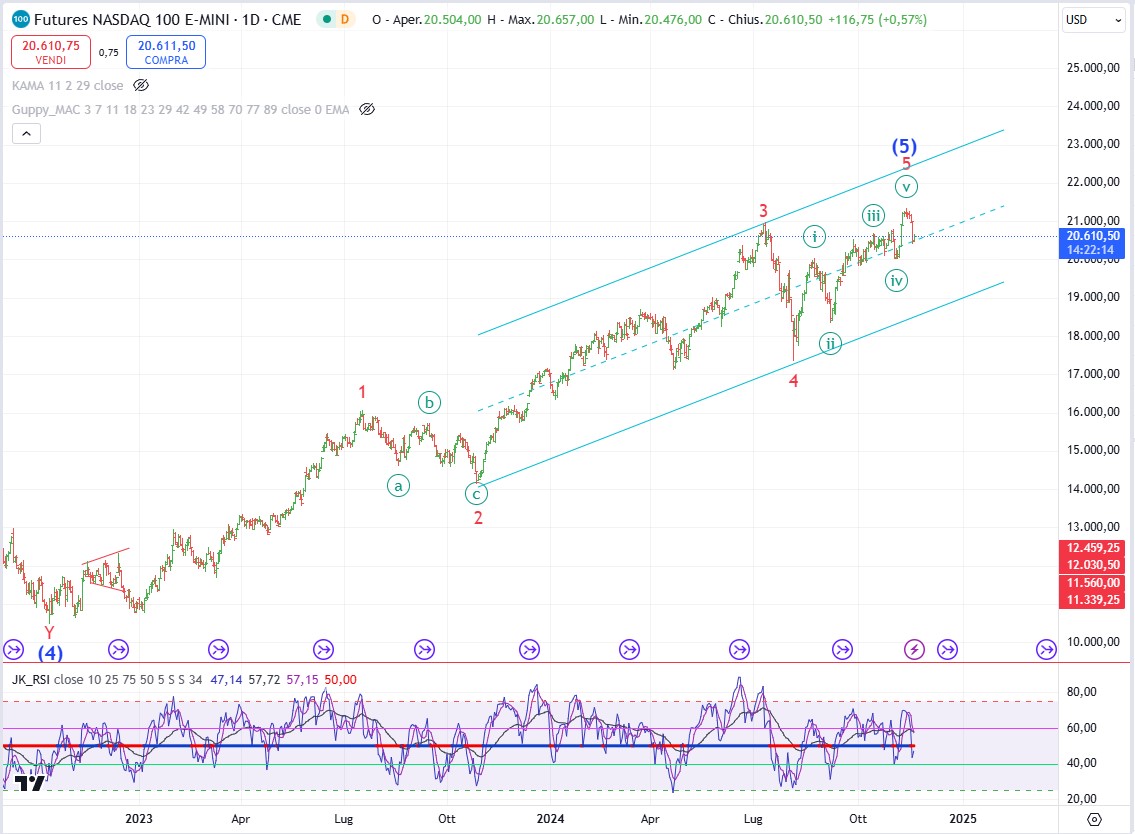1135x834 pixels.
Task: Select the Guppy_MAC indicator legend
Action: click(x=180, y=109)
